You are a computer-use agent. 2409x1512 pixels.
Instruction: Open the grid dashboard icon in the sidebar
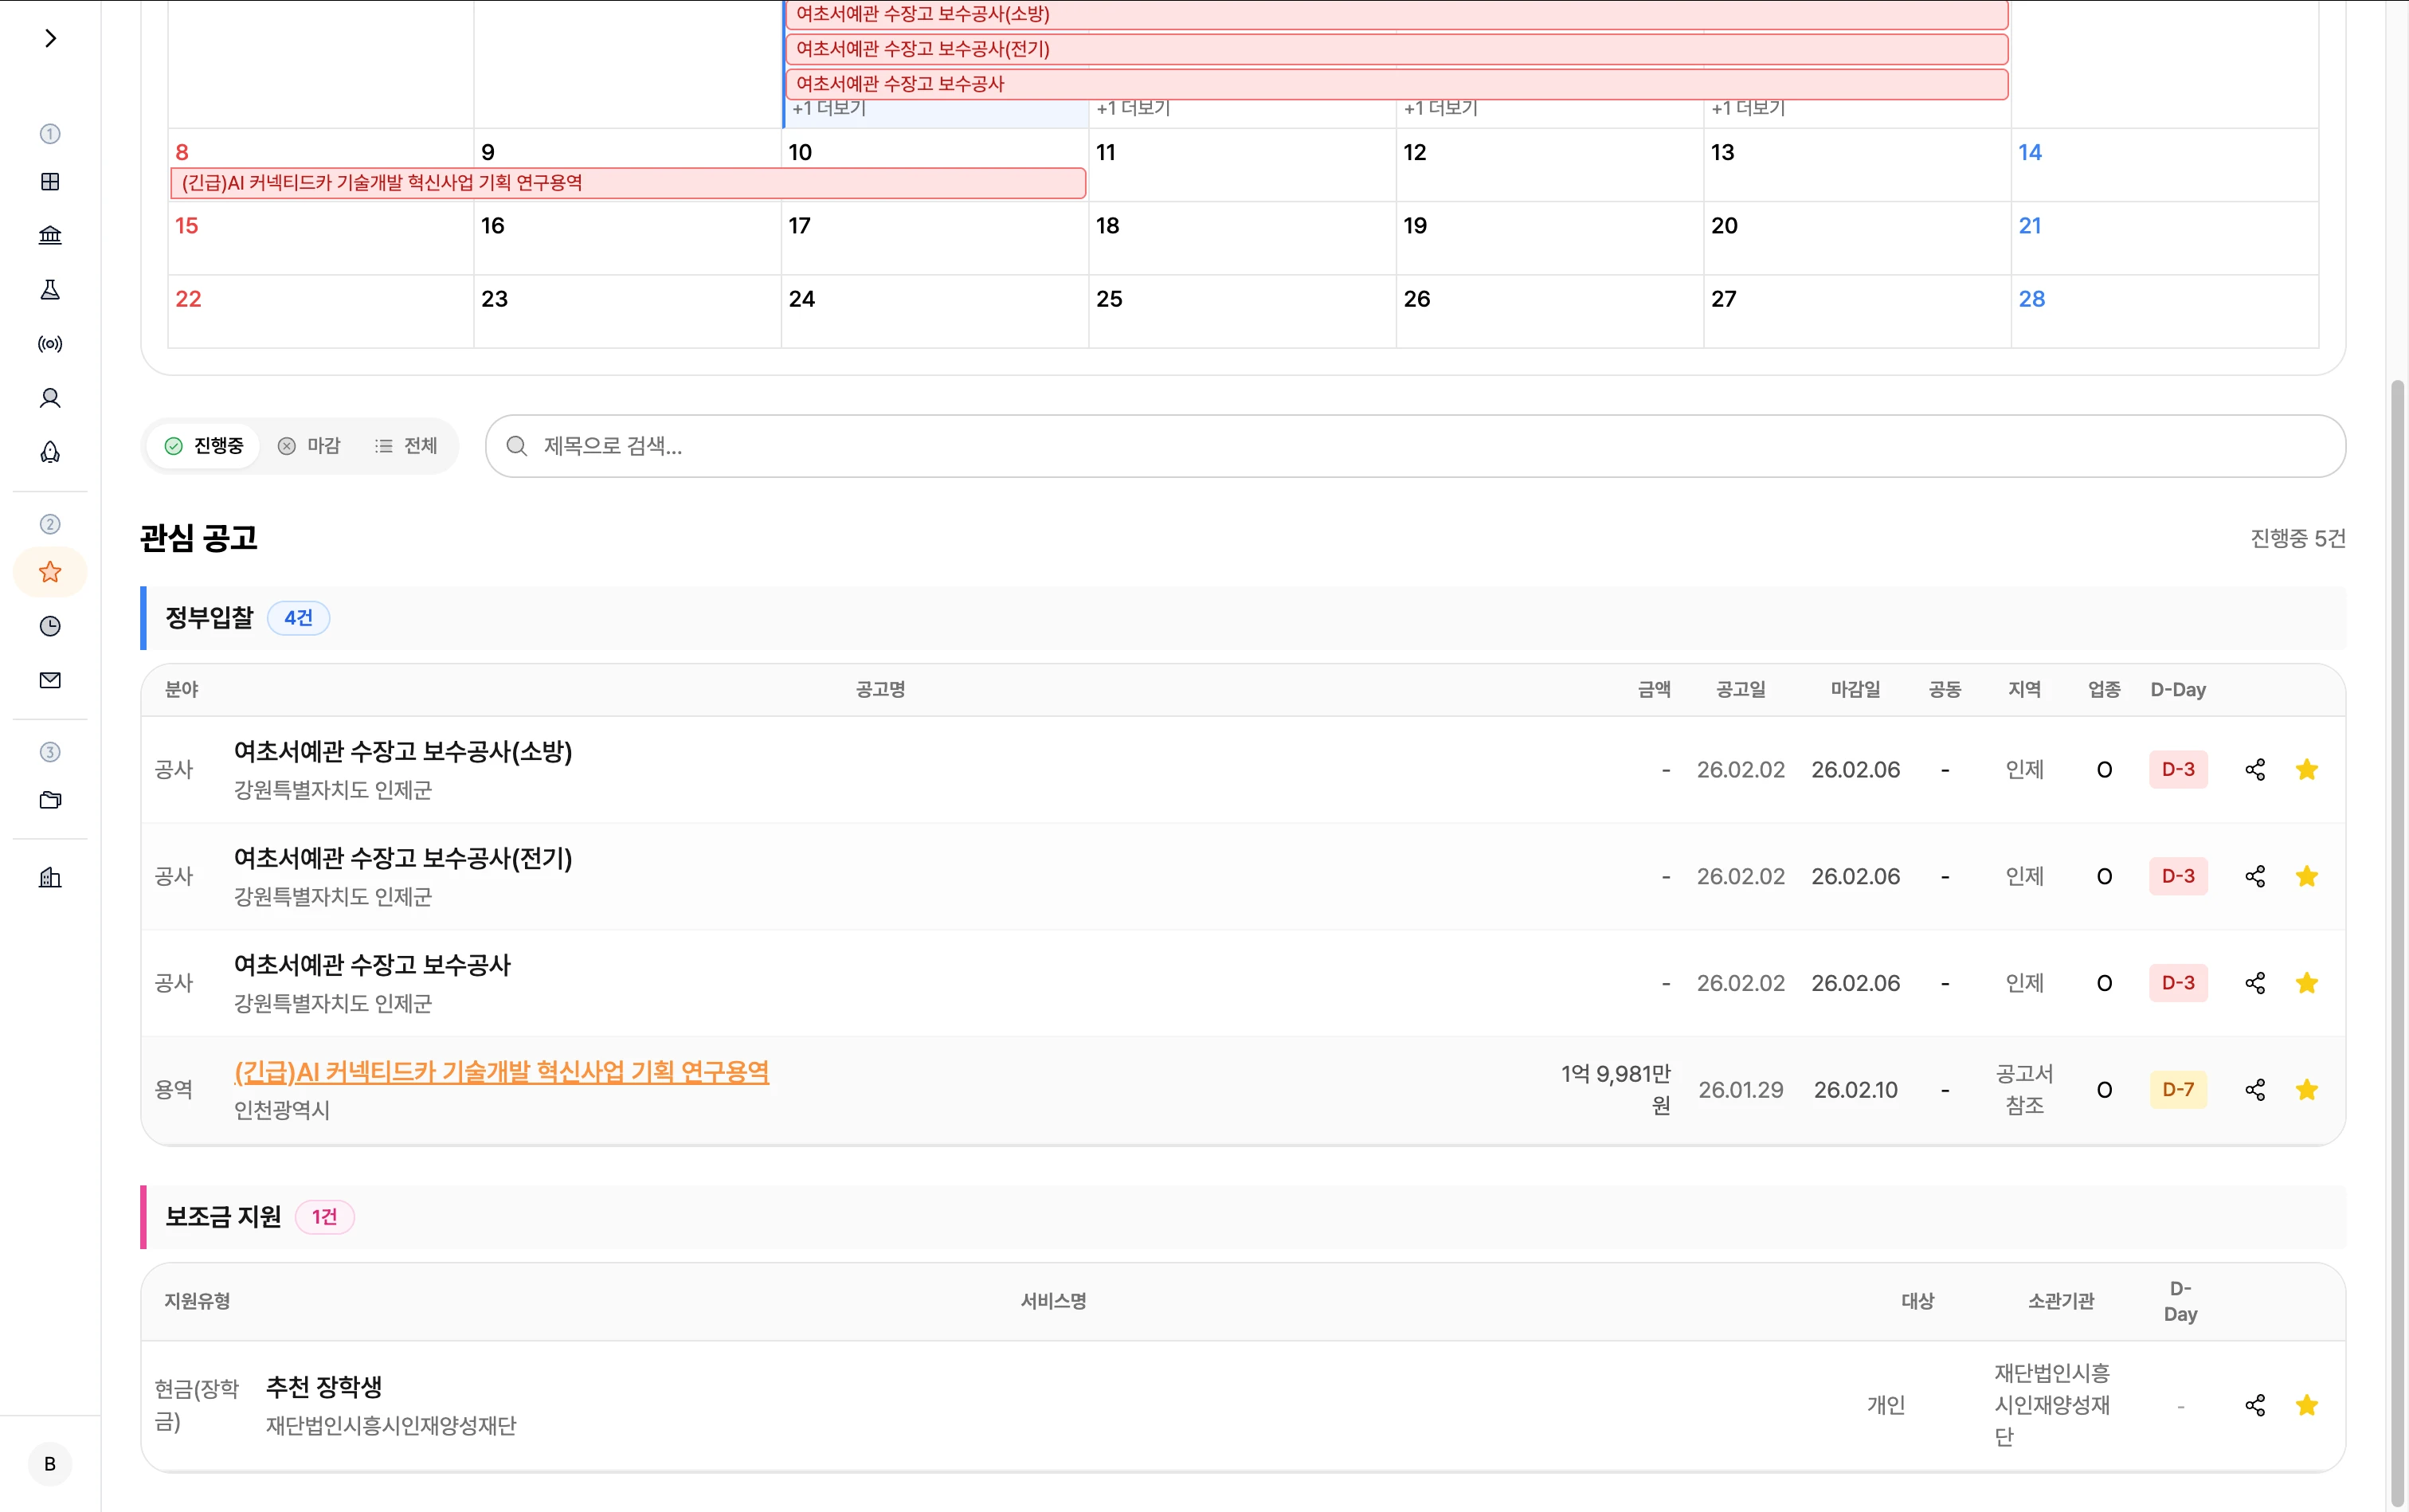coord(50,181)
